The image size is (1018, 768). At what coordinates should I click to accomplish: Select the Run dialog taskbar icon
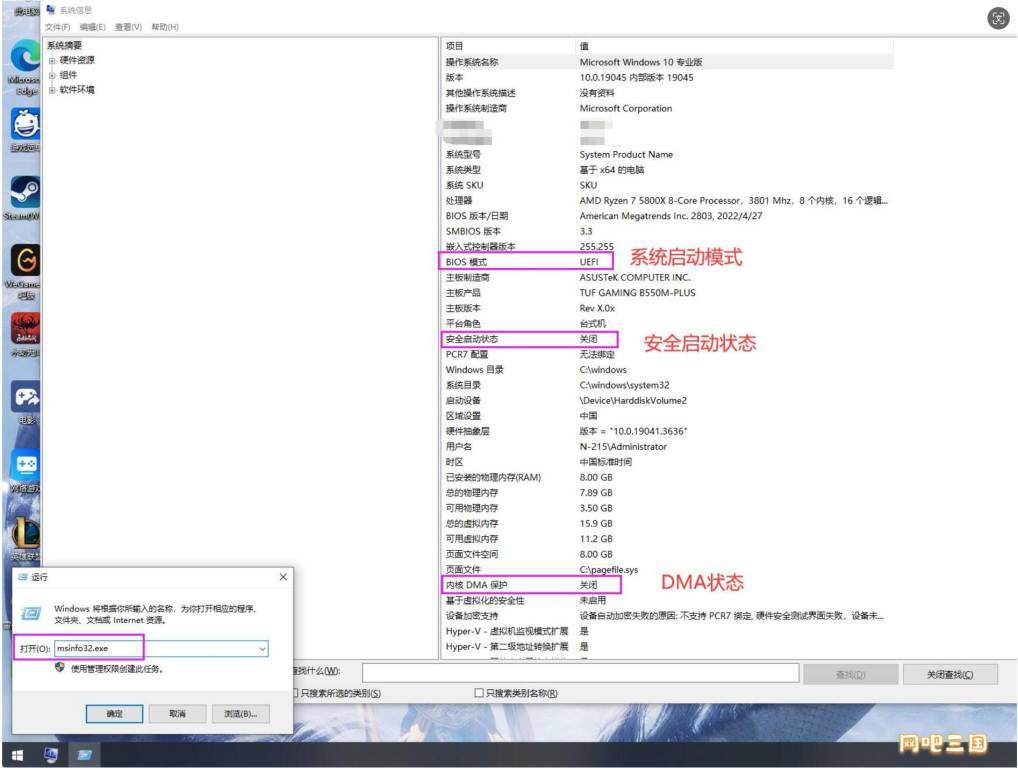[x=84, y=755]
